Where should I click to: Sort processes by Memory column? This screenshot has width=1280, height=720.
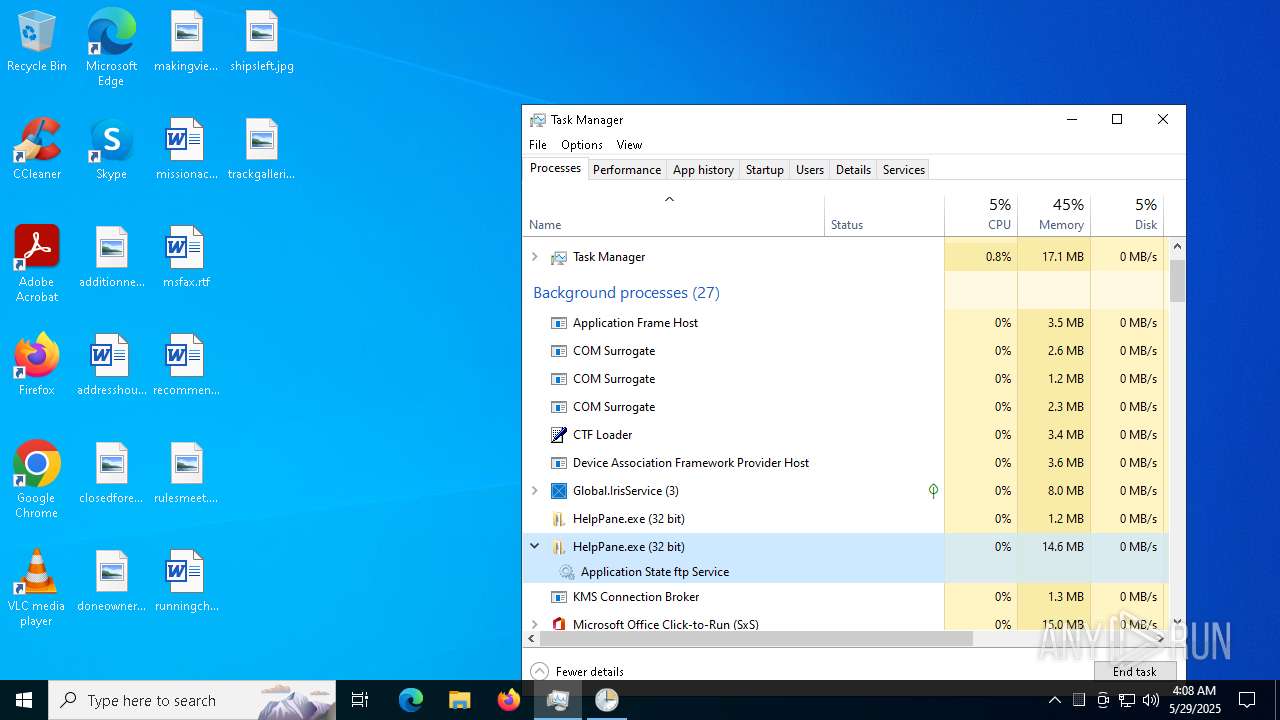coord(1054,213)
